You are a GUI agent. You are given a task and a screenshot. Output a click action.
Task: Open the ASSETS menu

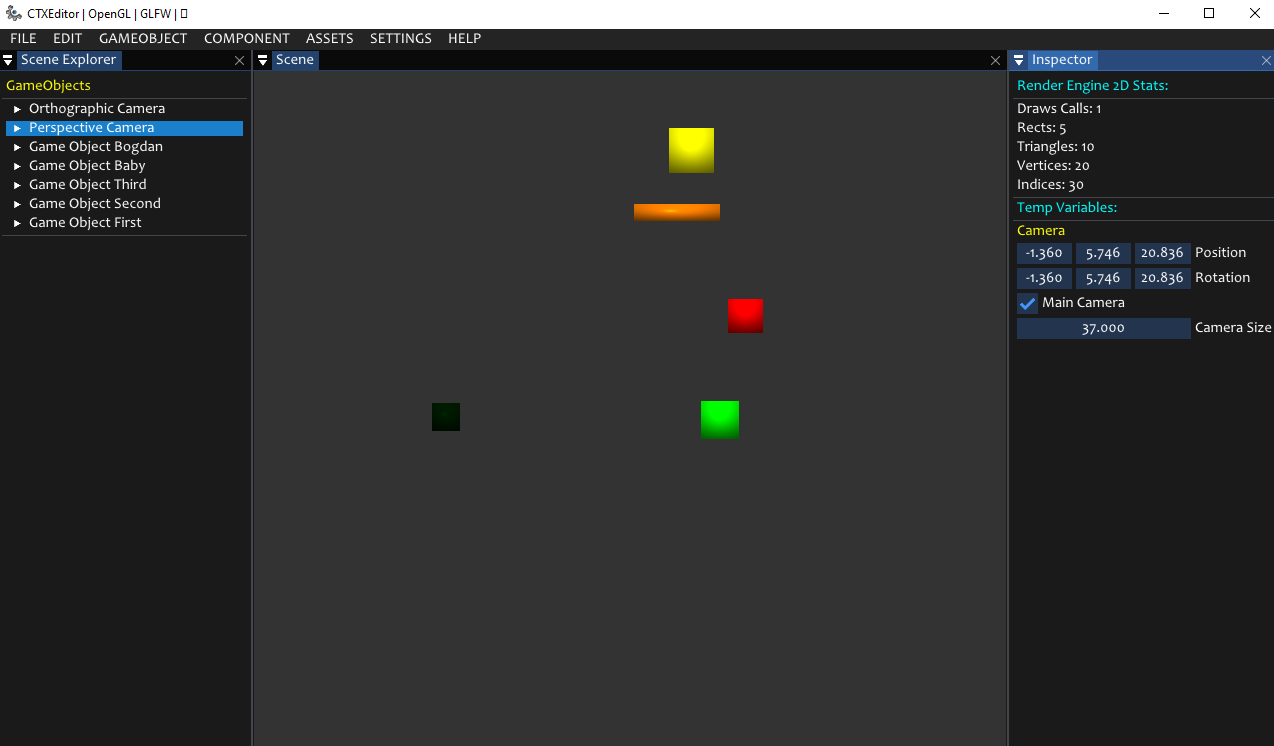click(x=329, y=38)
